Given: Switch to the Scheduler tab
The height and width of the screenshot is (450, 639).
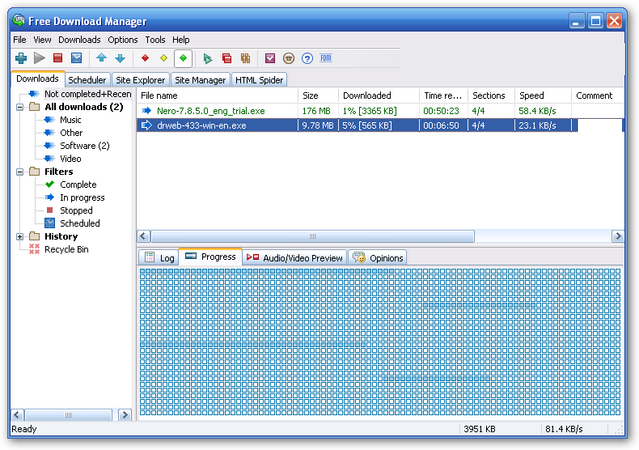Looking at the screenshot, I should (87, 80).
